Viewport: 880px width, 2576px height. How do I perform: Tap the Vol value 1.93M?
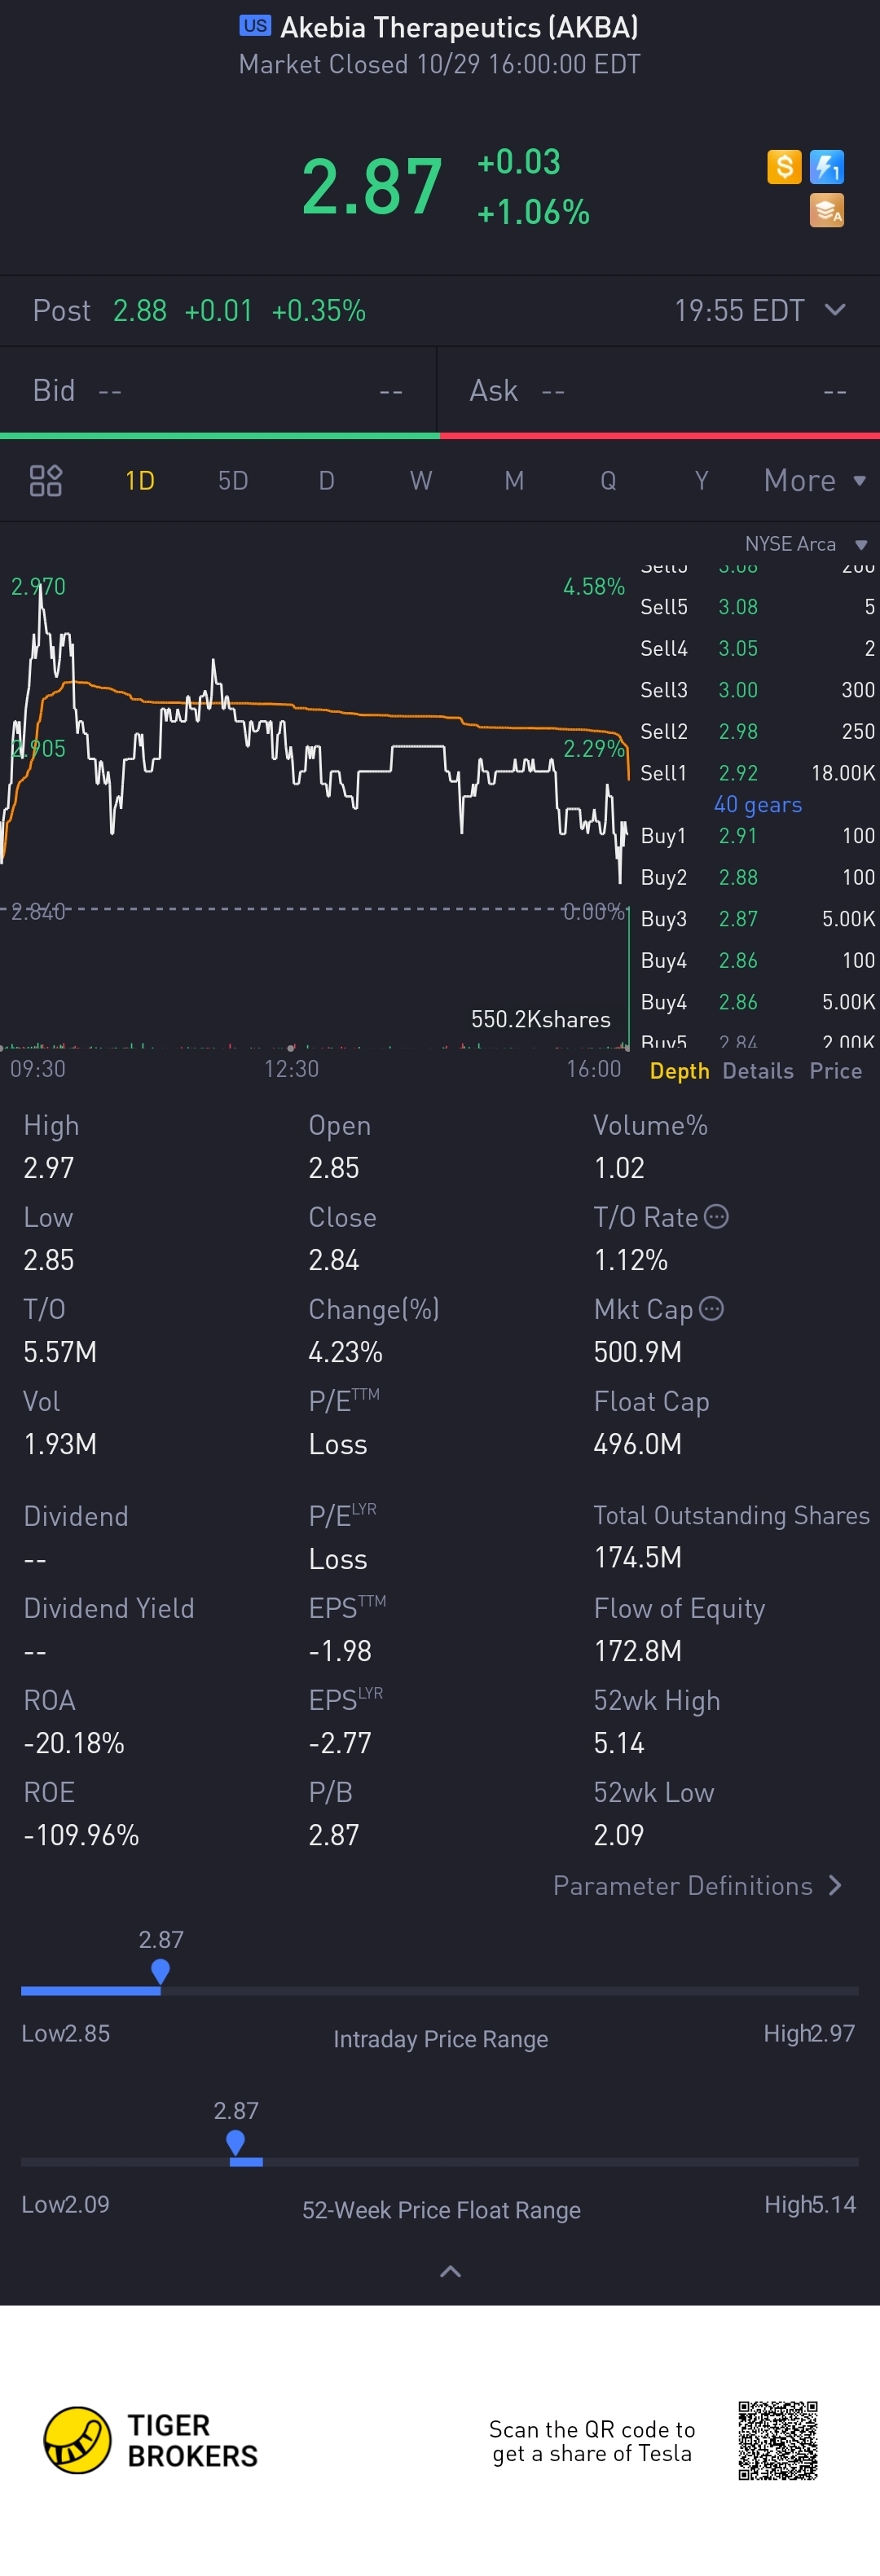pyautogui.click(x=60, y=1444)
